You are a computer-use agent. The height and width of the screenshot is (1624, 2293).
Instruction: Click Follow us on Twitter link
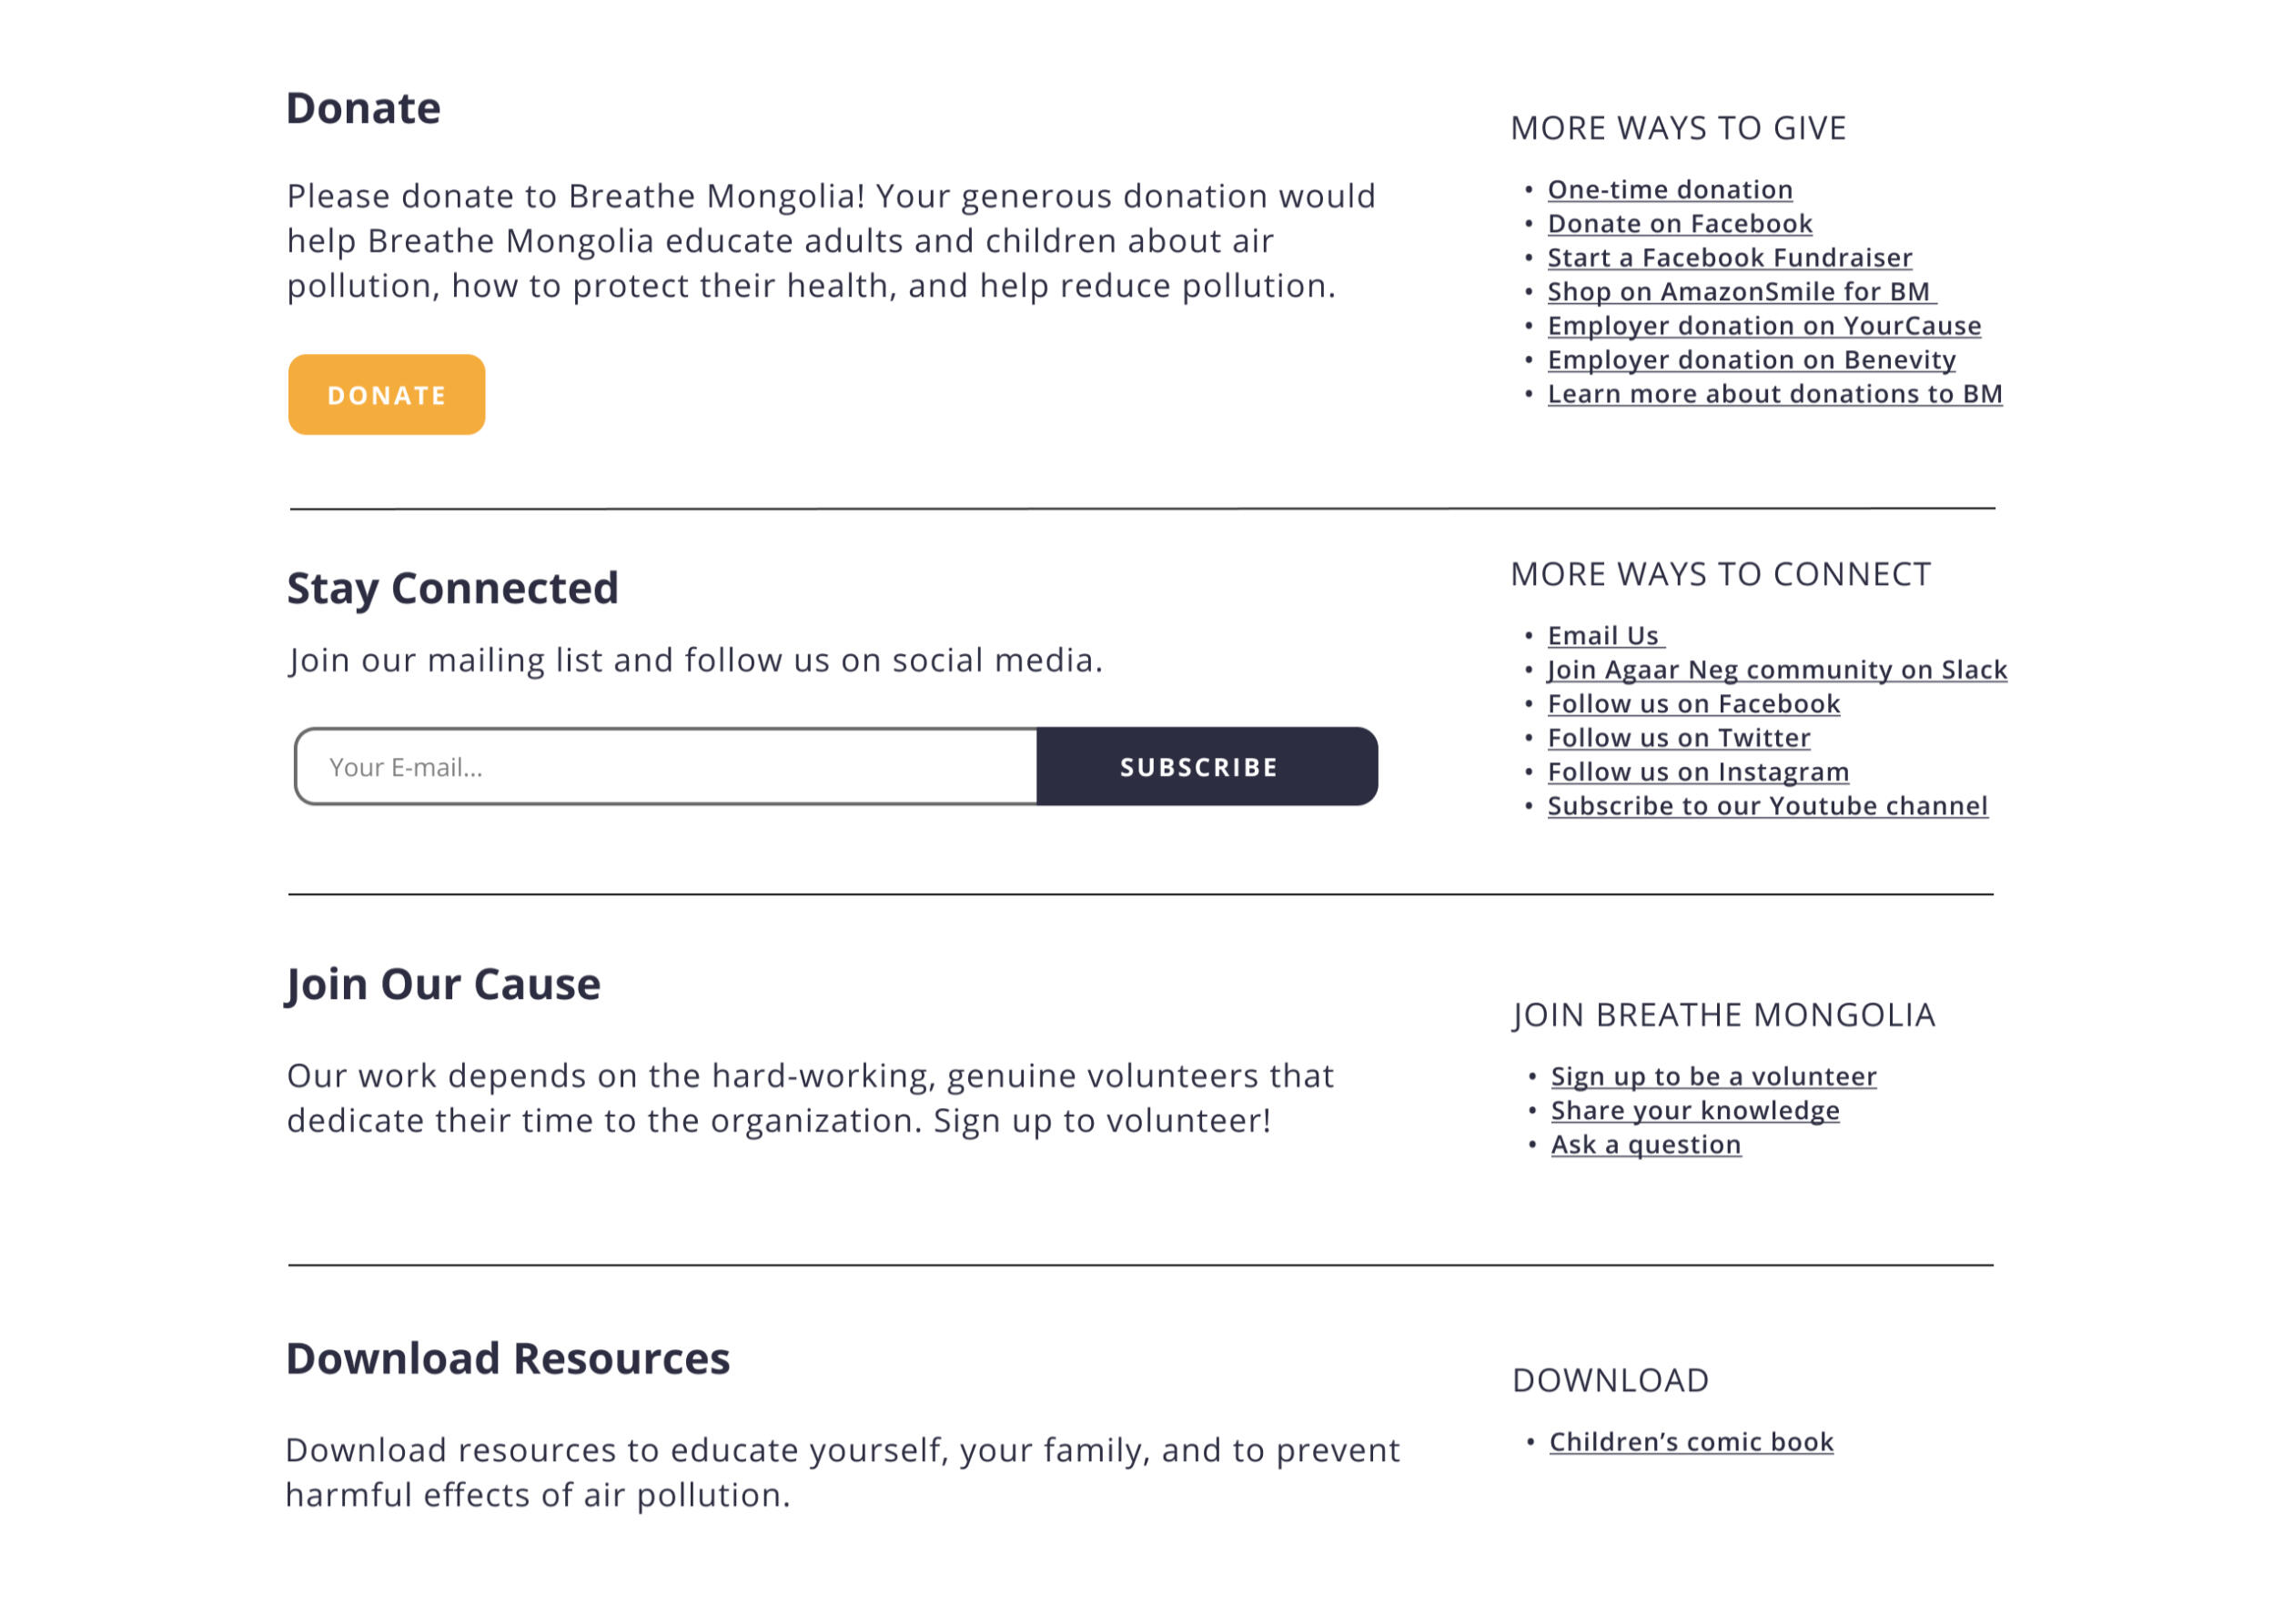click(1678, 738)
